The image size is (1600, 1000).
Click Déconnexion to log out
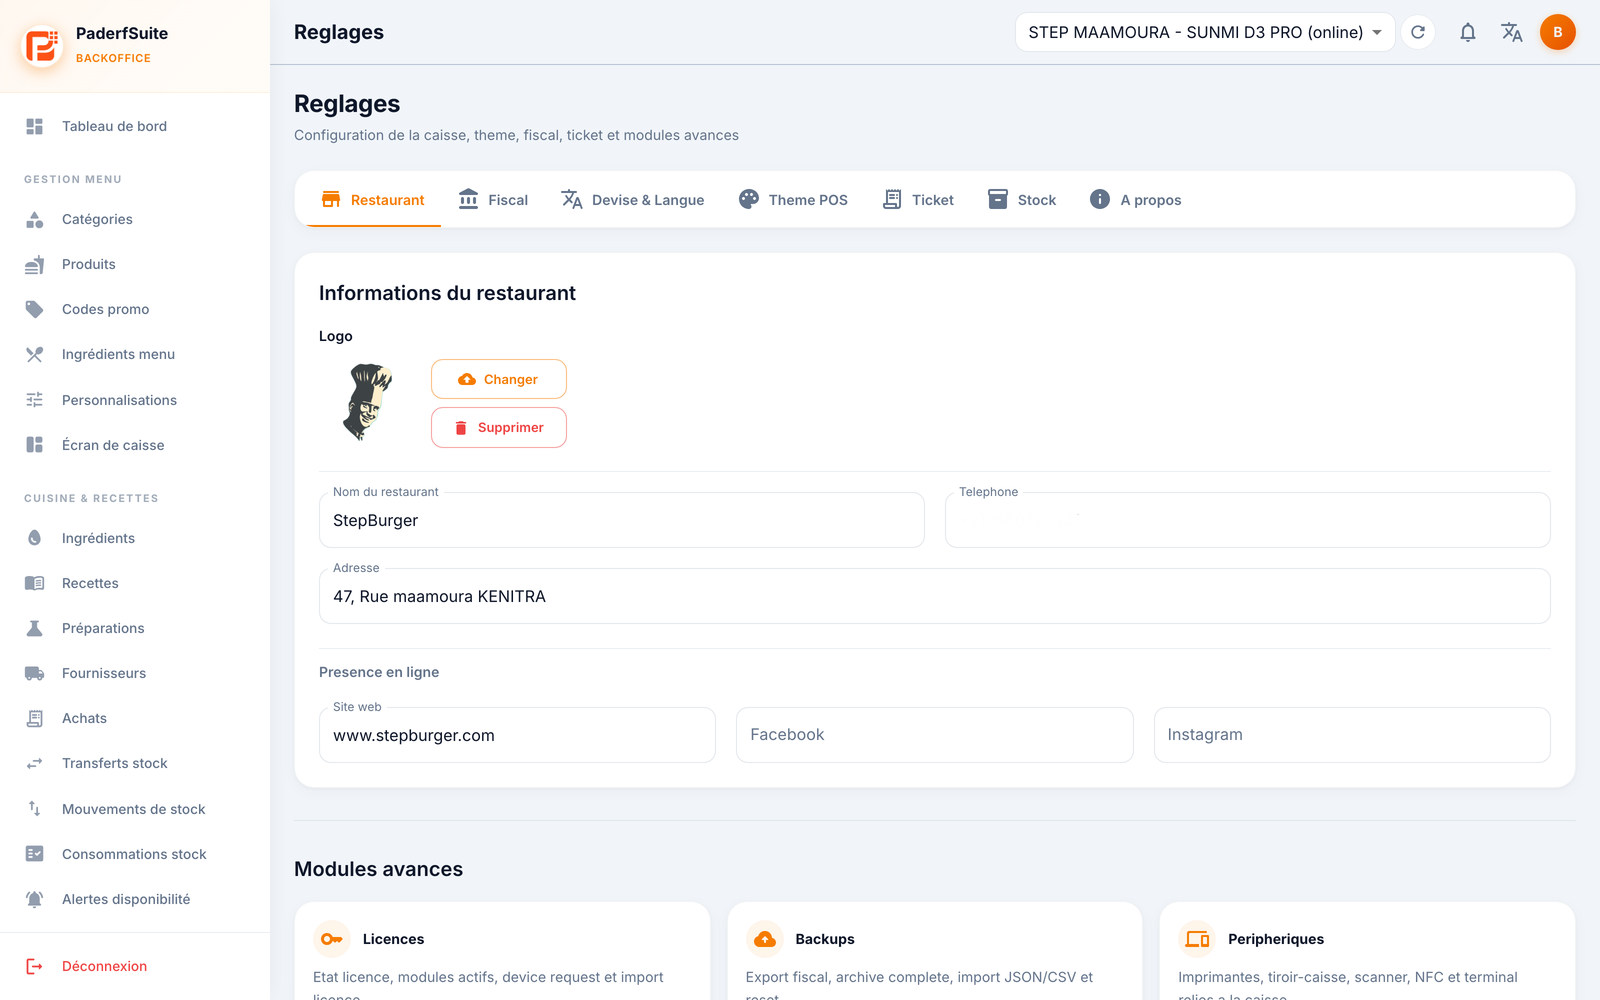click(x=135, y=966)
